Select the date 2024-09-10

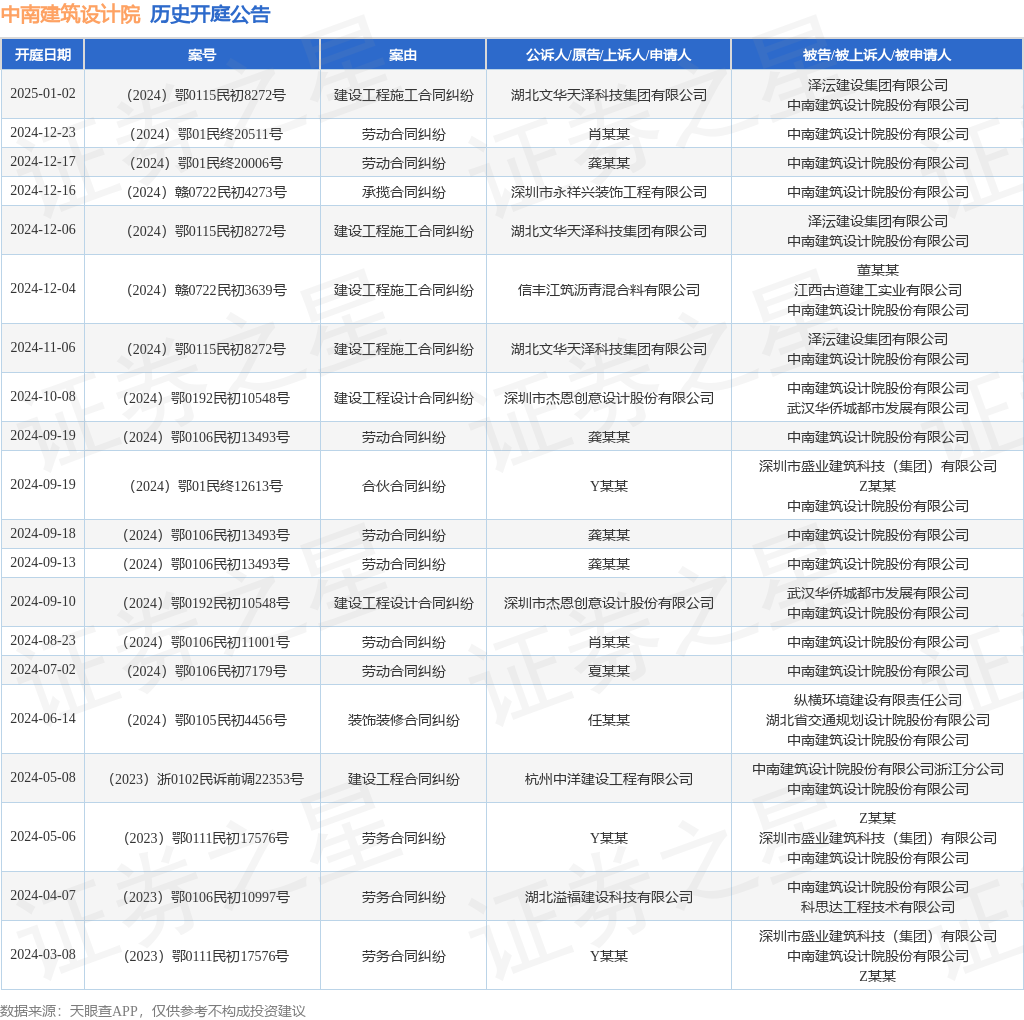point(42,601)
